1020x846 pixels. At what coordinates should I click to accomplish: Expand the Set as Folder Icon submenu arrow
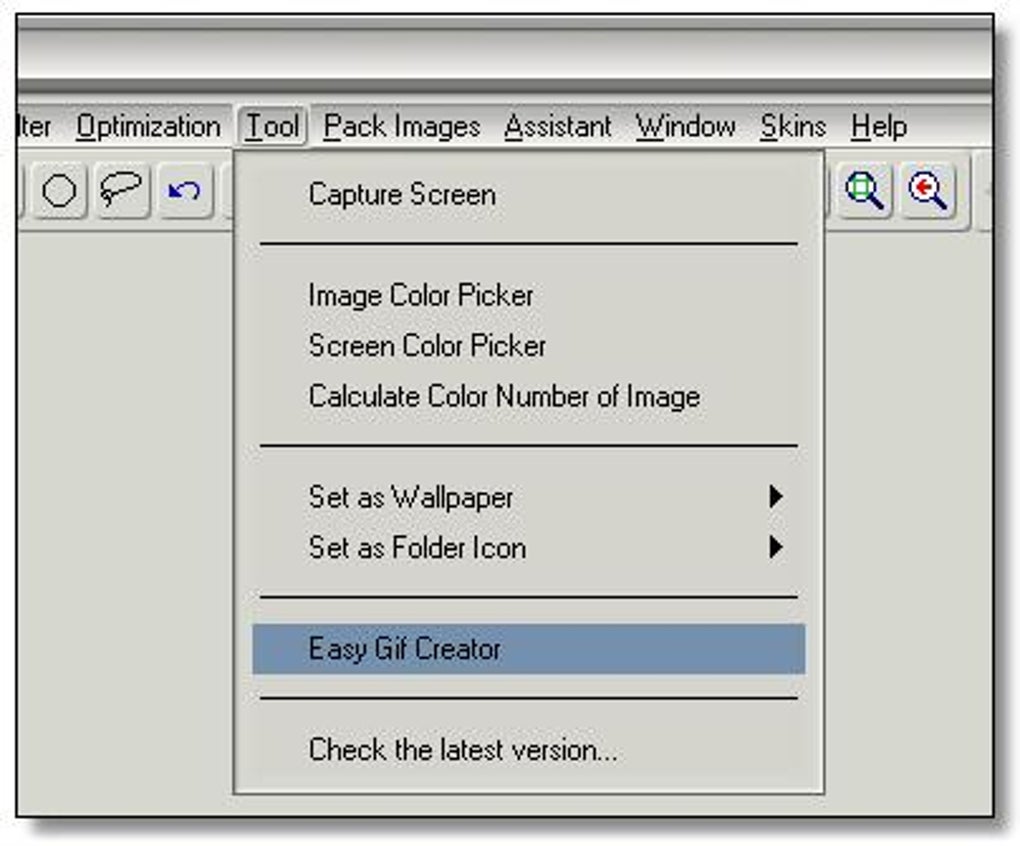pos(775,548)
